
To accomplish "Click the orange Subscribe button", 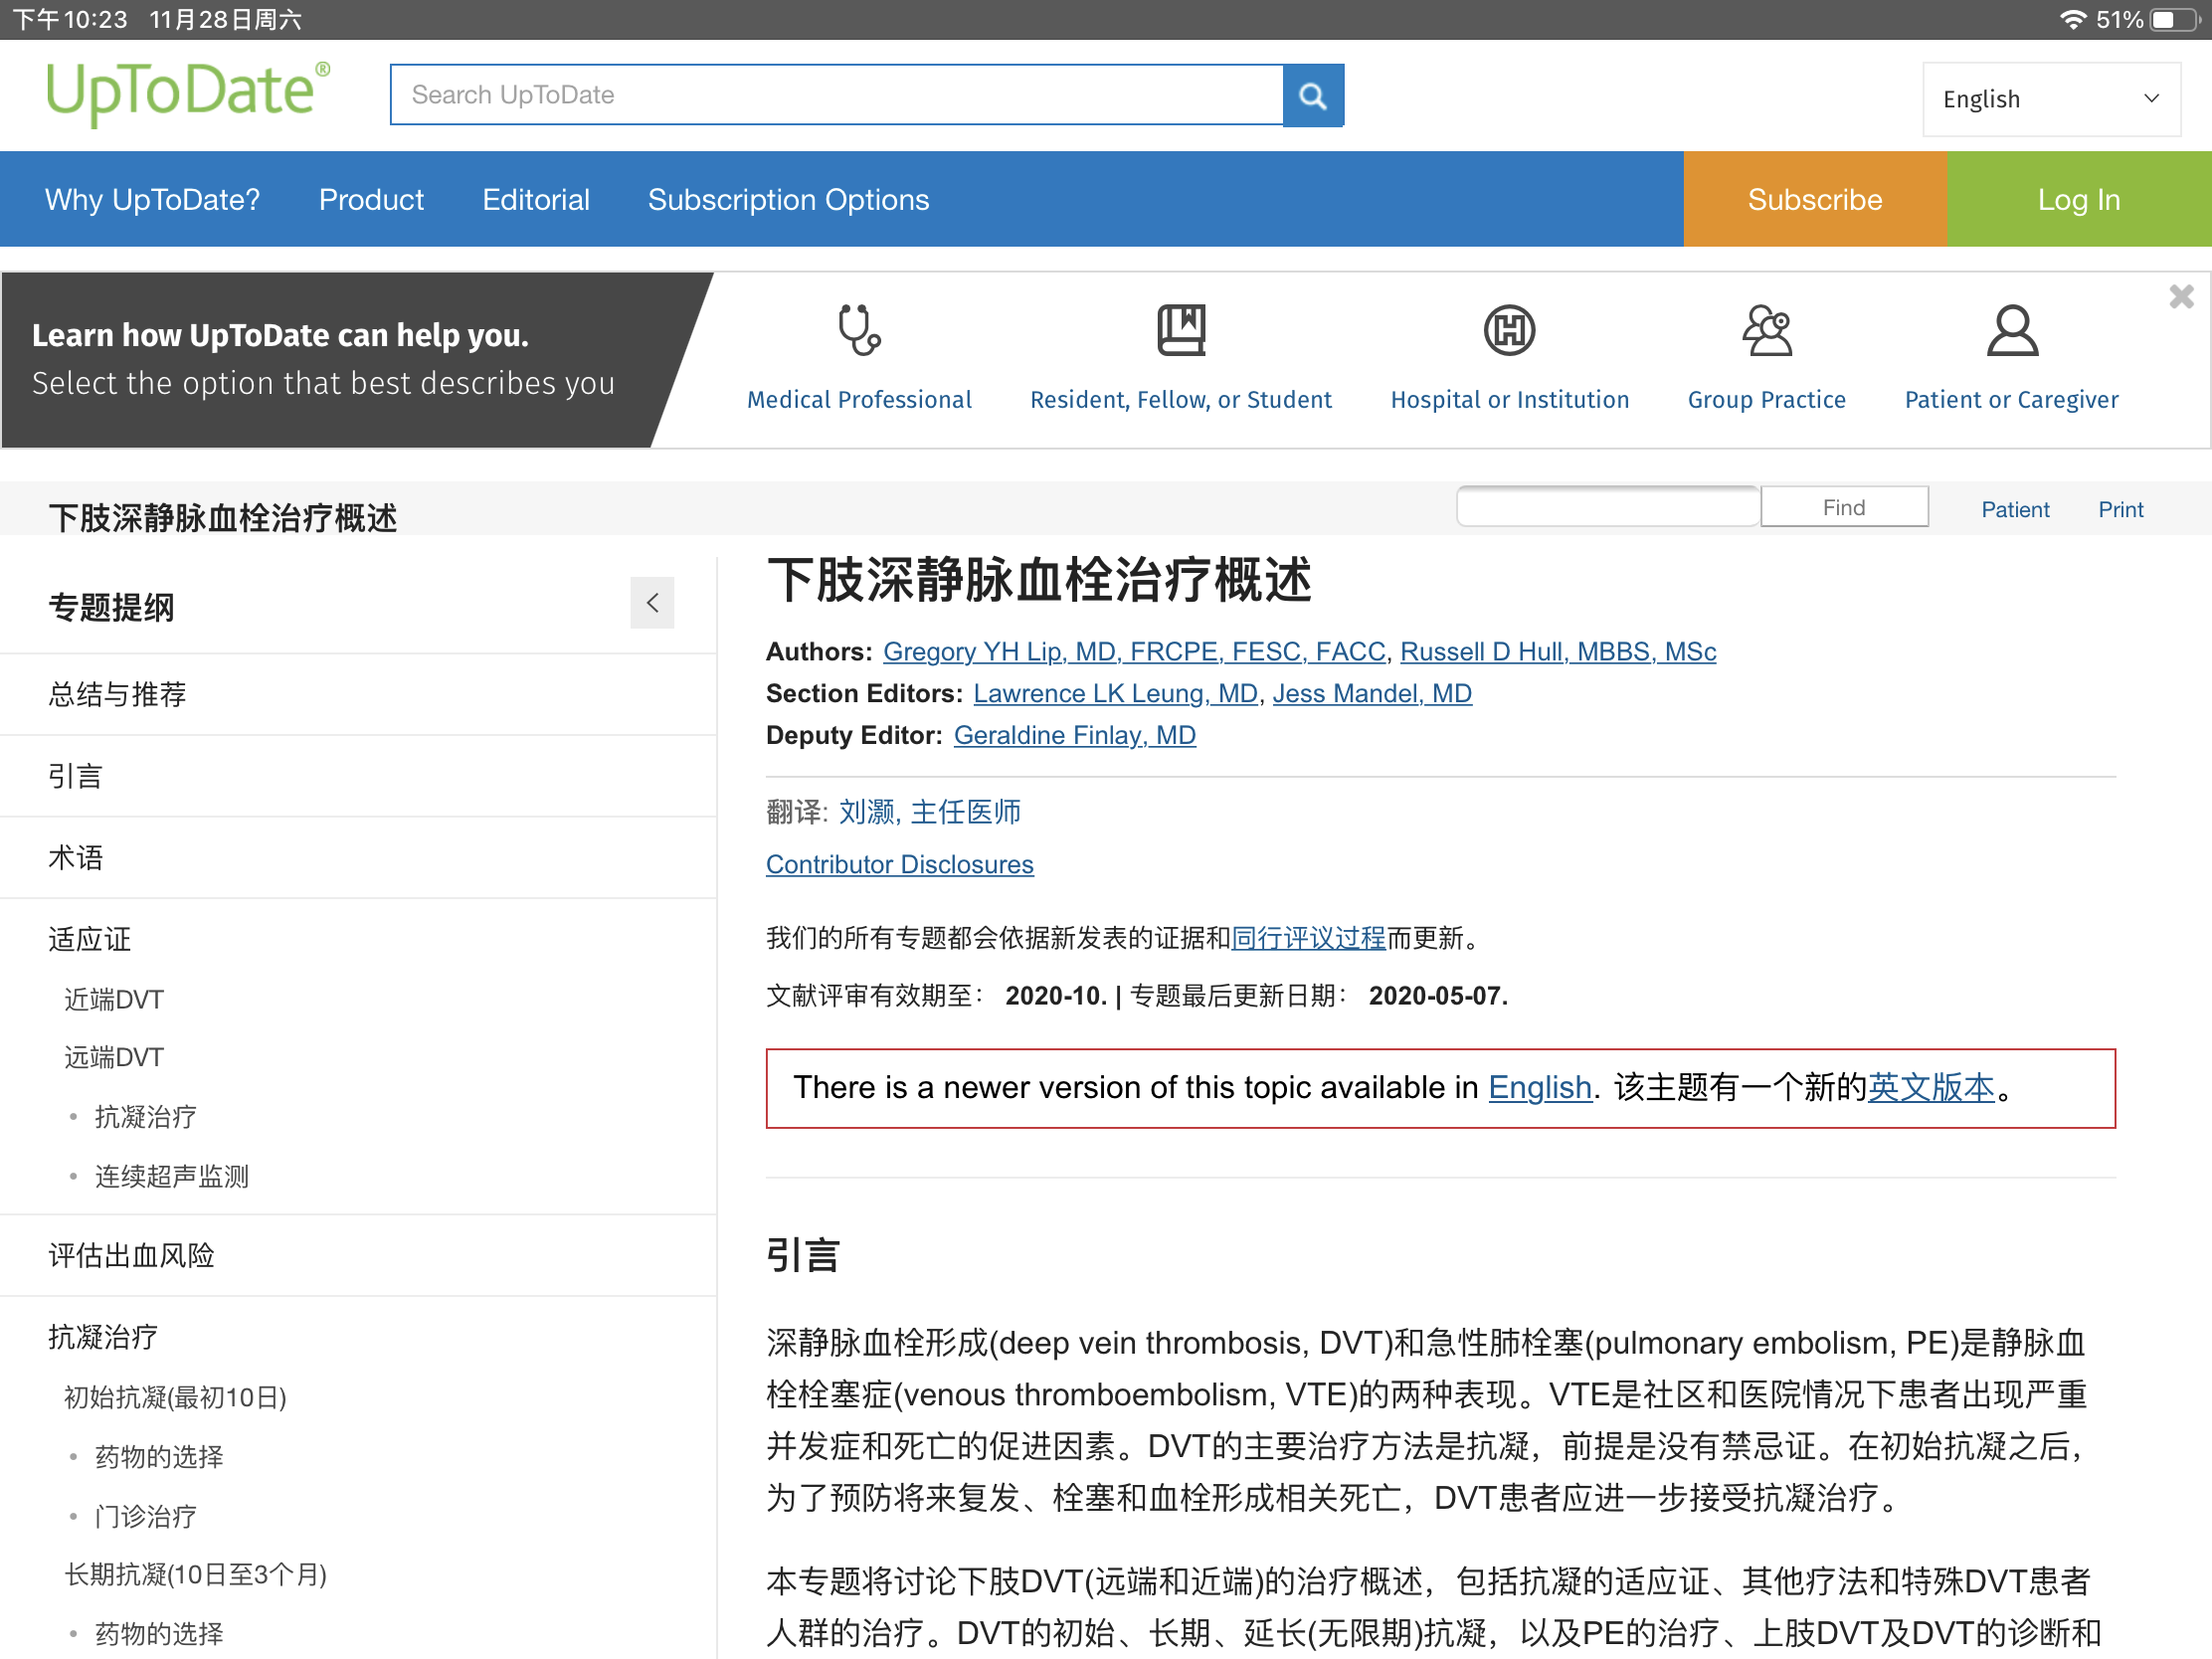I will (x=1814, y=200).
